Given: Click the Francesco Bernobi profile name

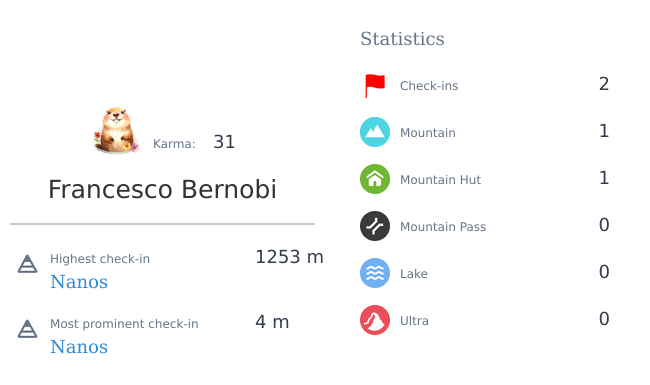Looking at the screenshot, I should tap(162, 189).
